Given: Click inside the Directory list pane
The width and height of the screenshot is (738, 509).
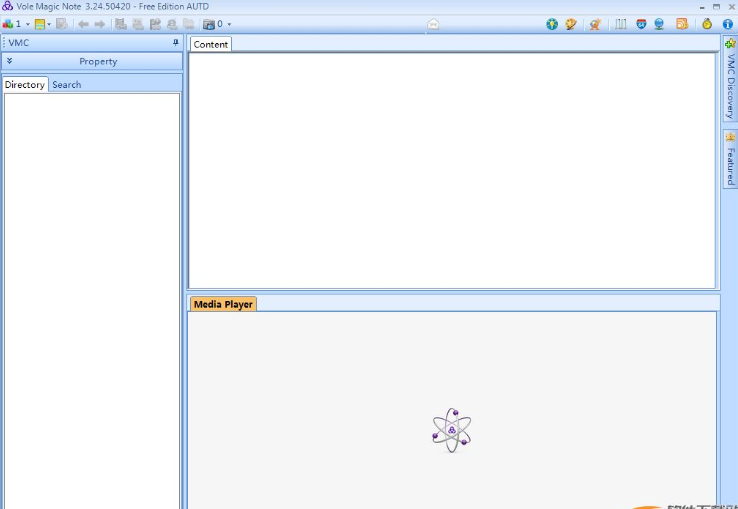Looking at the screenshot, I should (x=92, y=300).
